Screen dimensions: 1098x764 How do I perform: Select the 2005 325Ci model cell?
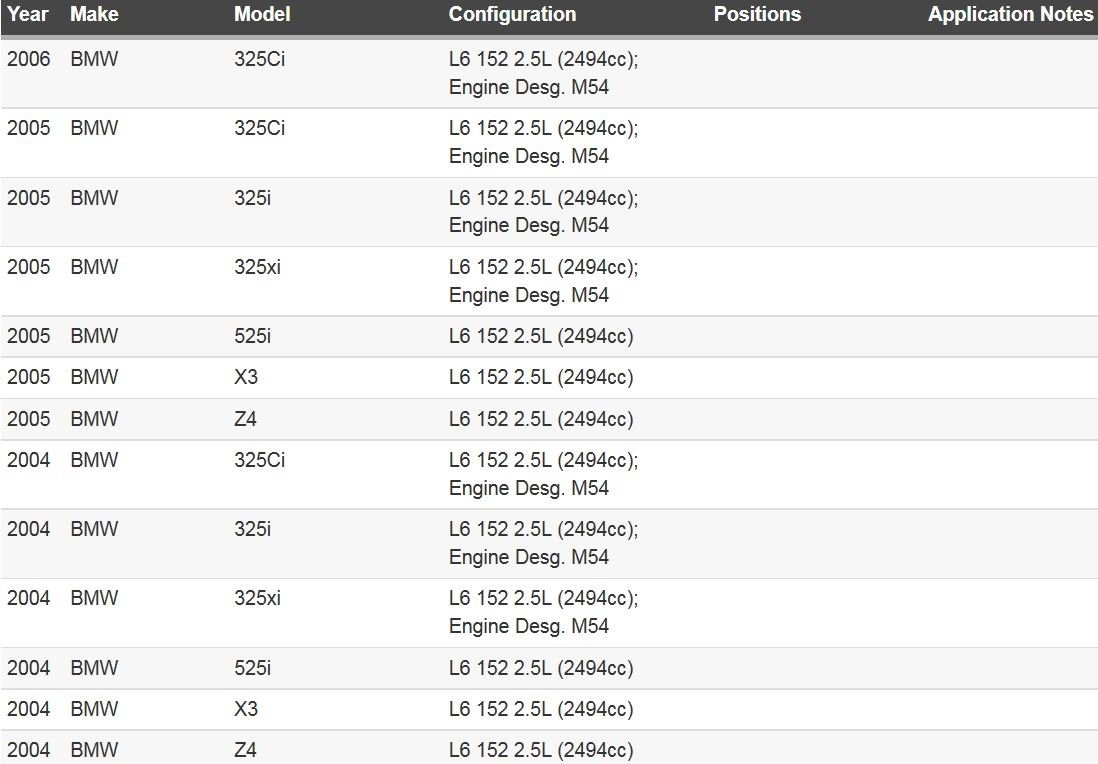259,128
